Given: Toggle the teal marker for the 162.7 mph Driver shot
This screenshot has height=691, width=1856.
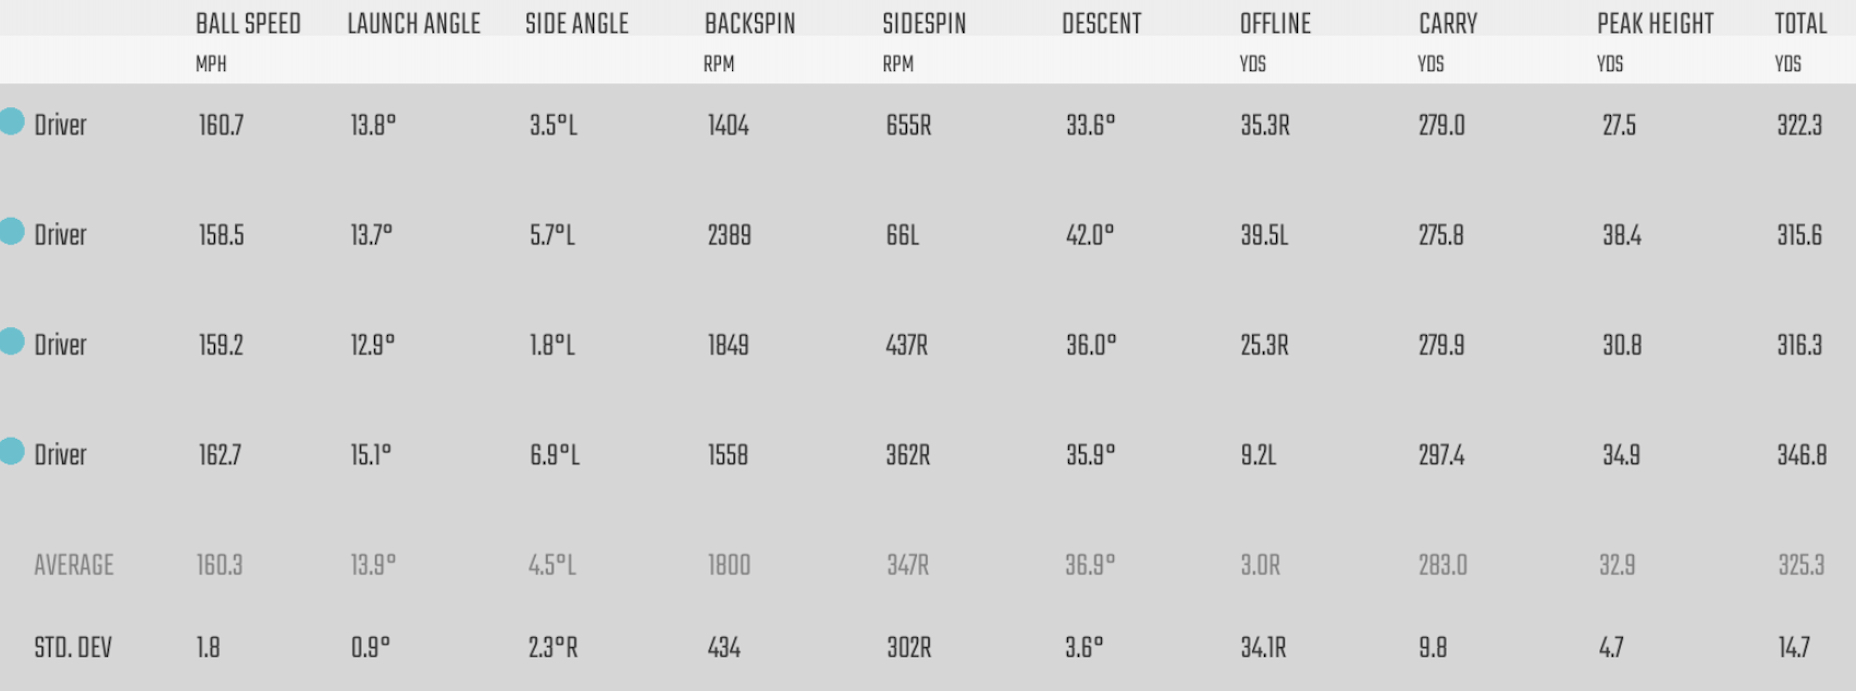Looking at the screenshot, I should tap(12, 452).
